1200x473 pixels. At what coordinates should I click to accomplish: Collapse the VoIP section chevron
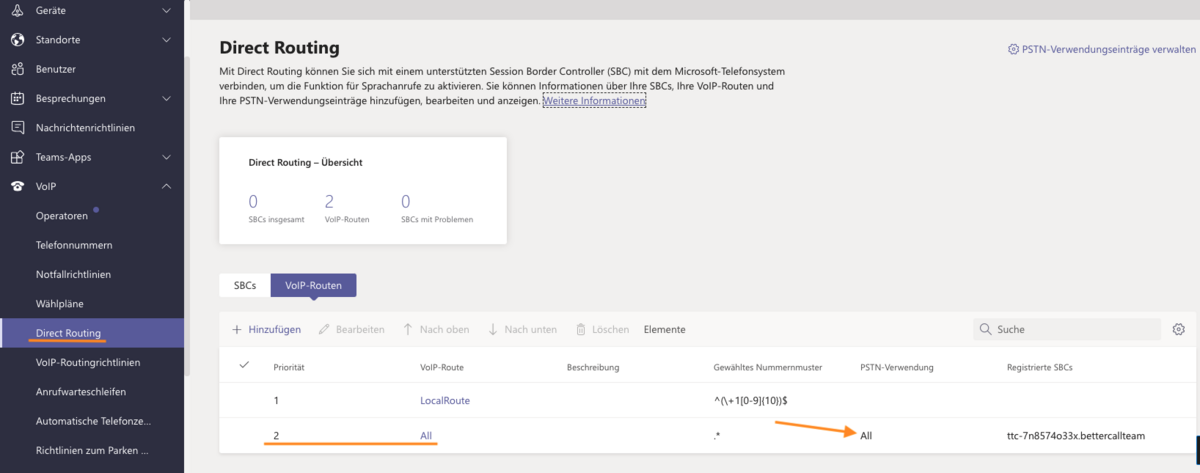(x=166, y=186)
